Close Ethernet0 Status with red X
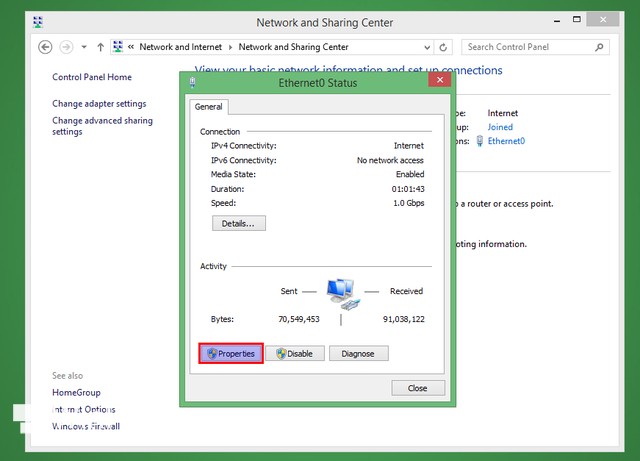The height and width of the screenshot is (461, 640). tap(440, 80)
